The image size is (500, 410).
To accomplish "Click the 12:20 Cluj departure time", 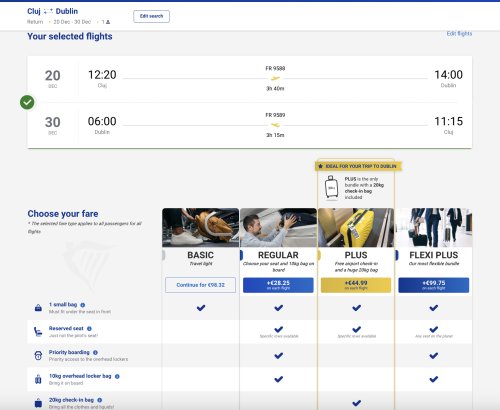I will point(102,75).
